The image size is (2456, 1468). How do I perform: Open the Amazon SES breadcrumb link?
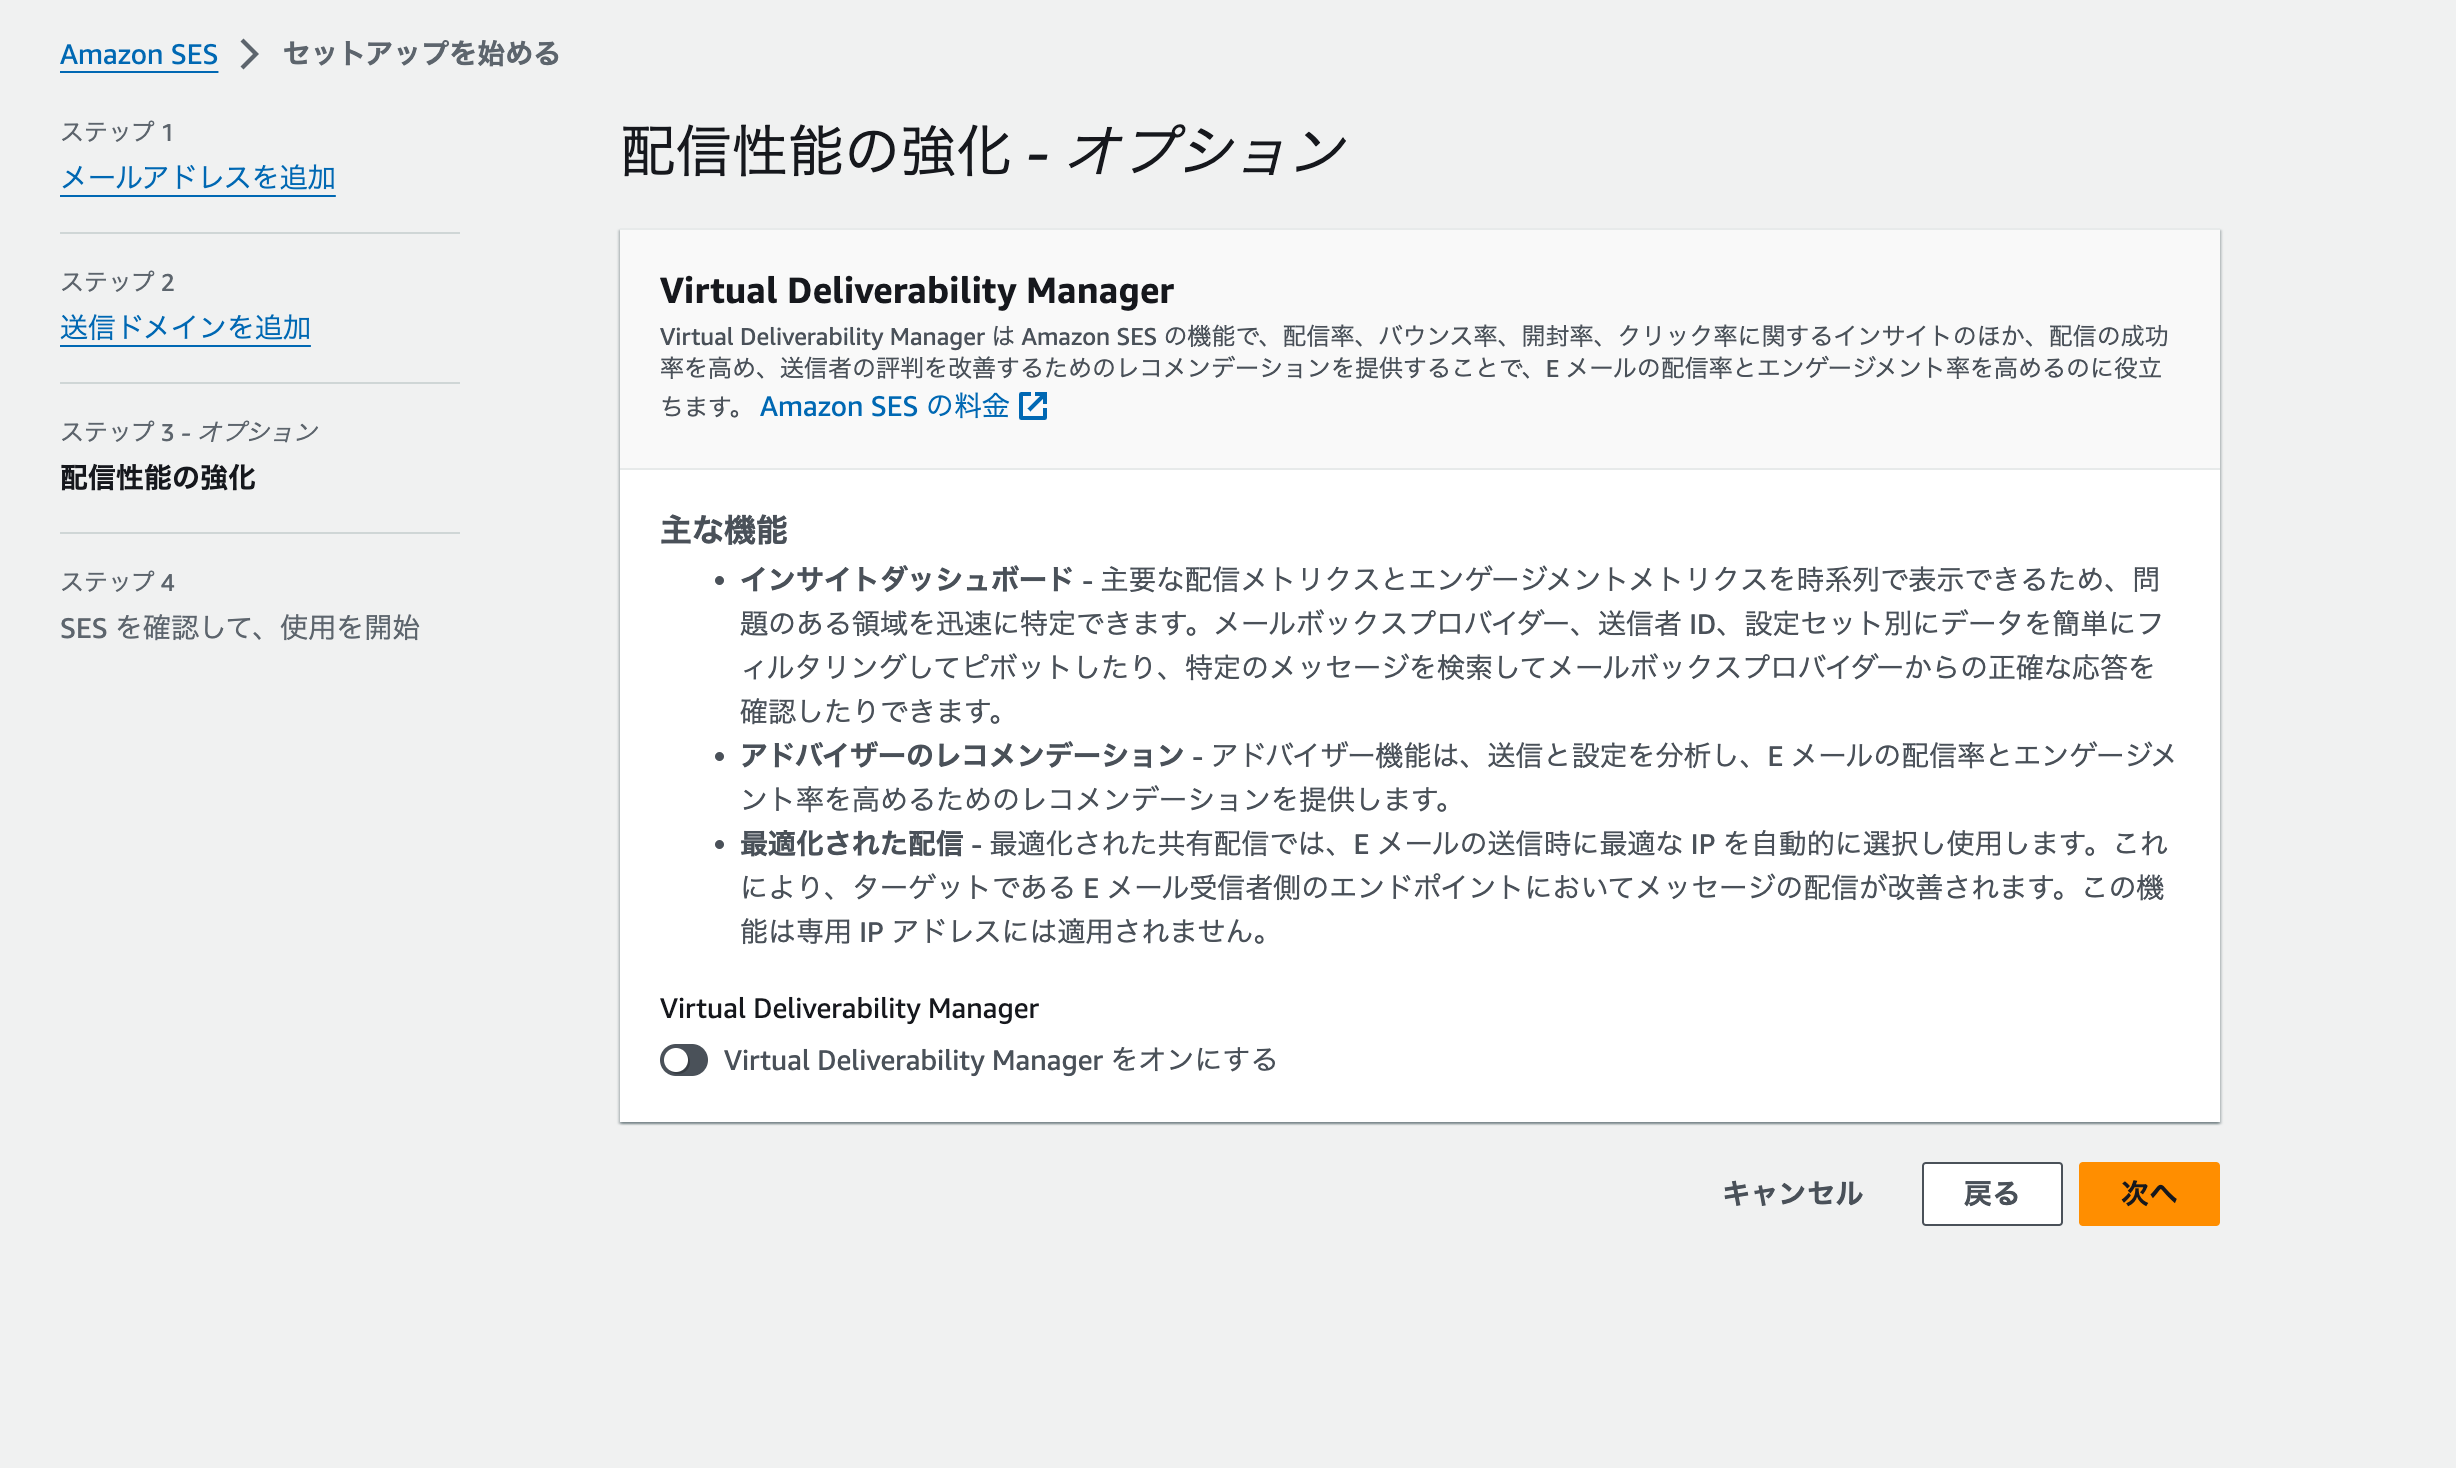tap(139, 54)
